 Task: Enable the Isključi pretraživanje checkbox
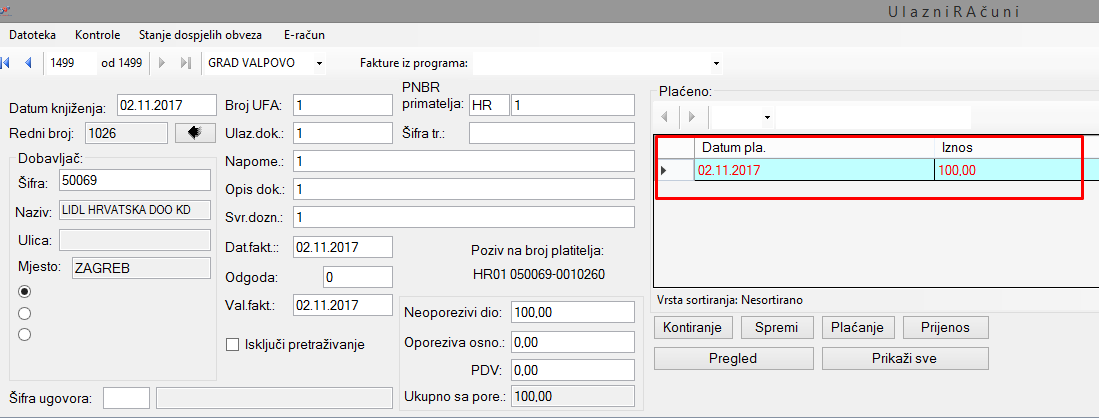(x=234, y=345)
